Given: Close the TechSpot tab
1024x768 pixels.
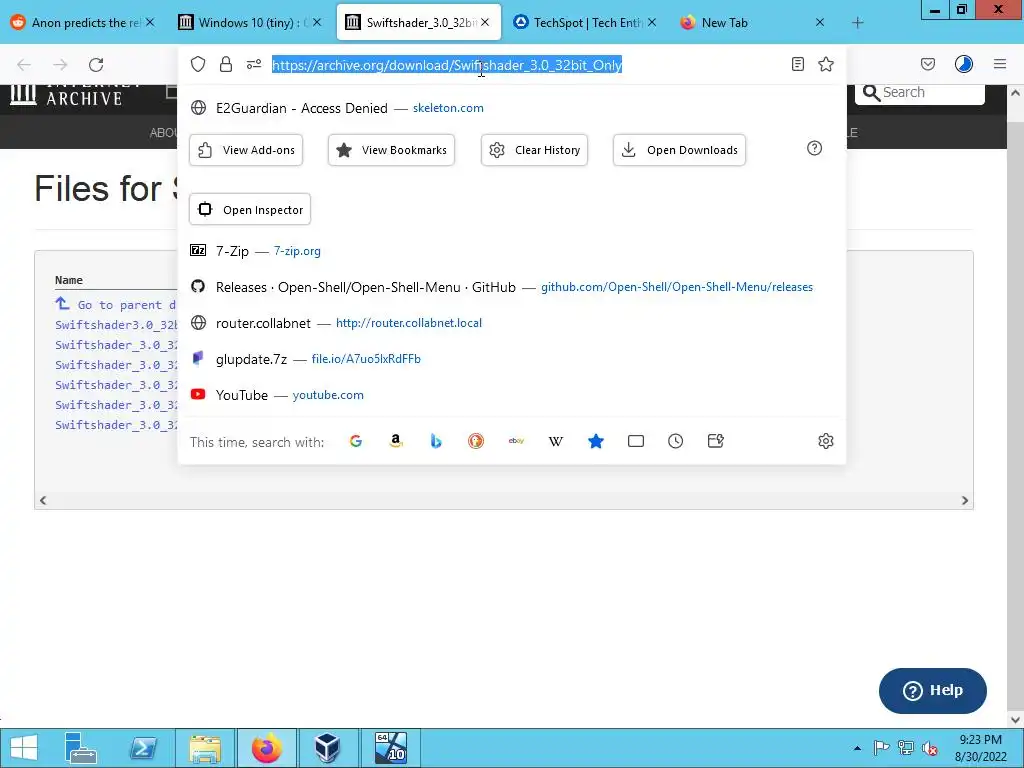Looking at the screenshot, I should tap(652, 22).
